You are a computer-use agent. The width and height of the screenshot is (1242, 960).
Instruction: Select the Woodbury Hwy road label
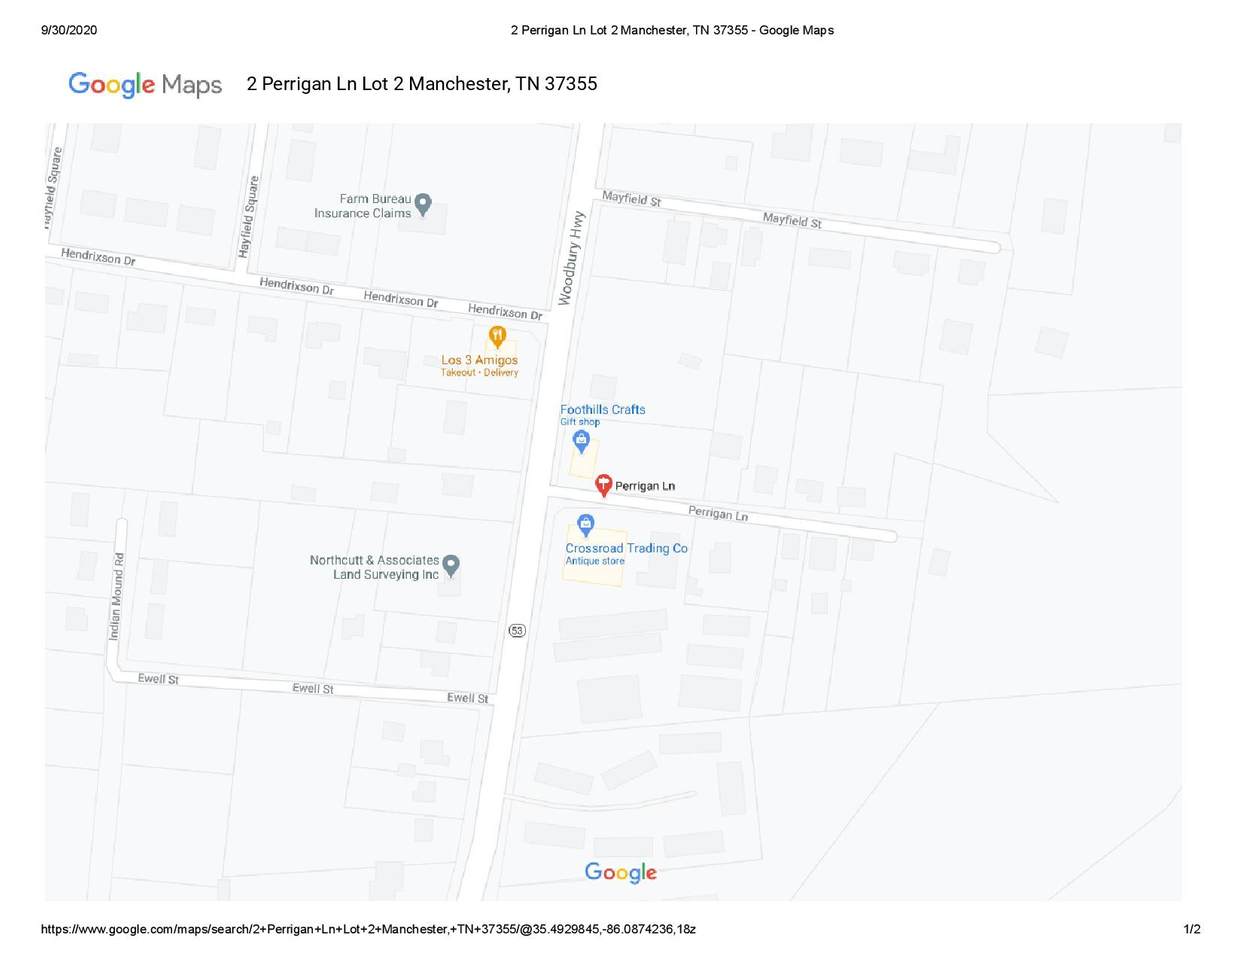[x=571, y=258]
